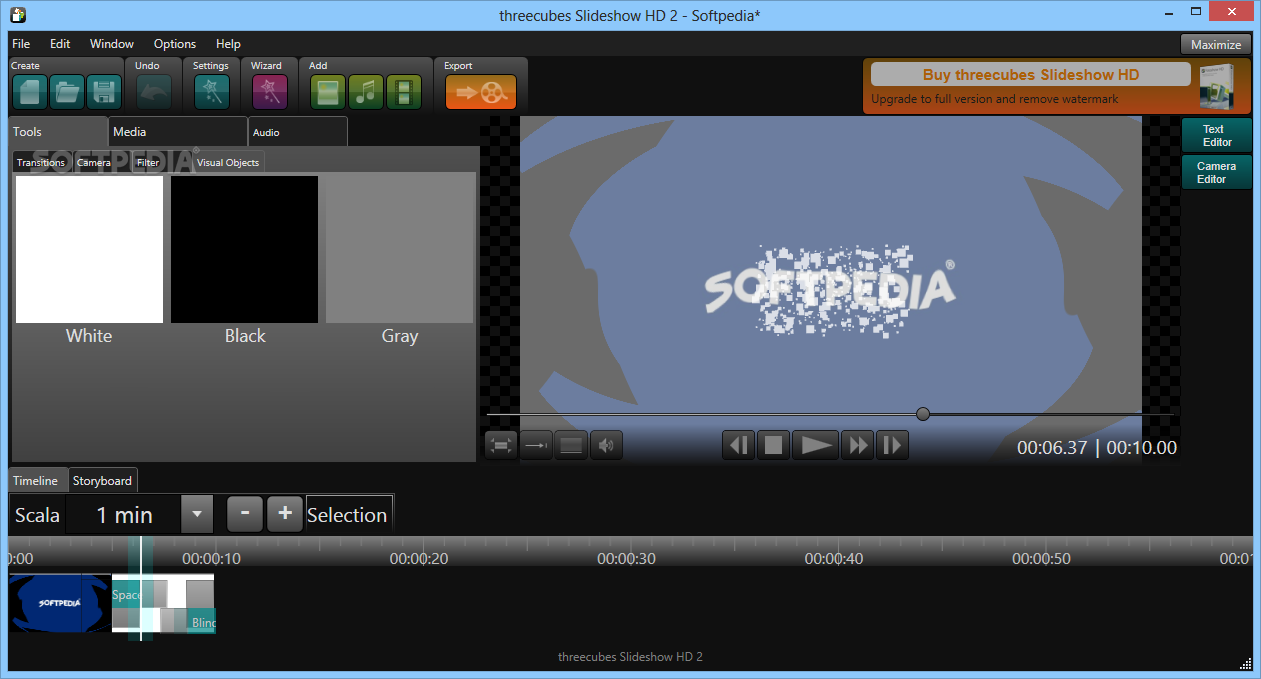Switch to the Storyboard tab

click(102, 481)
